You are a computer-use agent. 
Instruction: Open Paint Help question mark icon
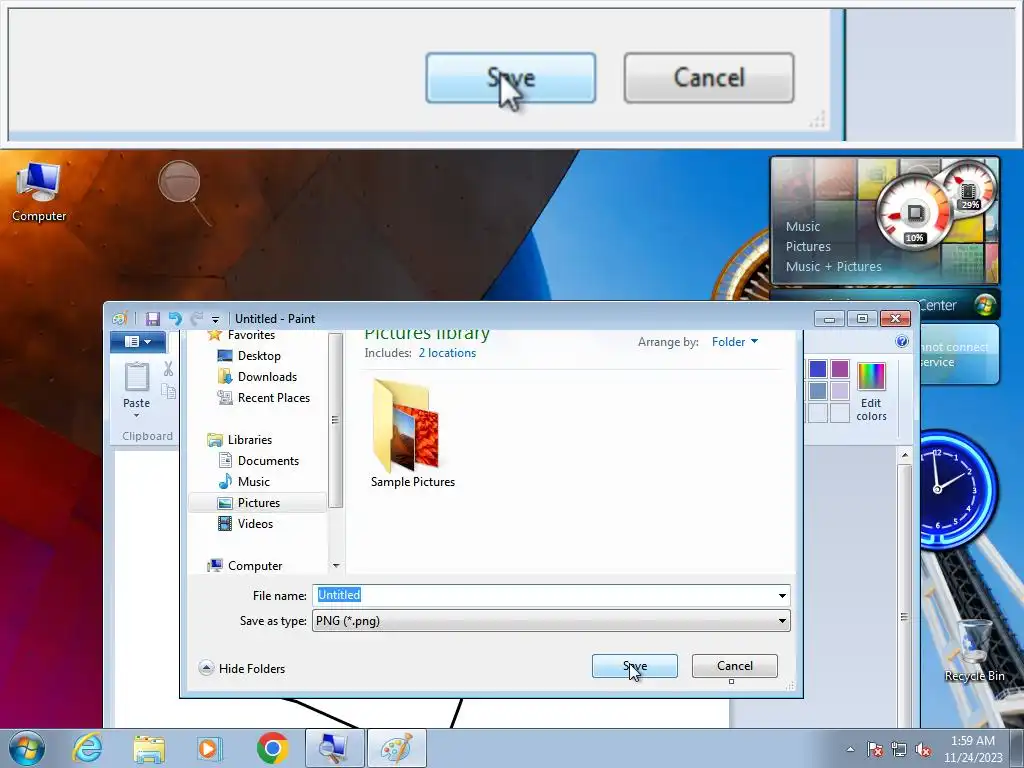click(x=902, y=342)
